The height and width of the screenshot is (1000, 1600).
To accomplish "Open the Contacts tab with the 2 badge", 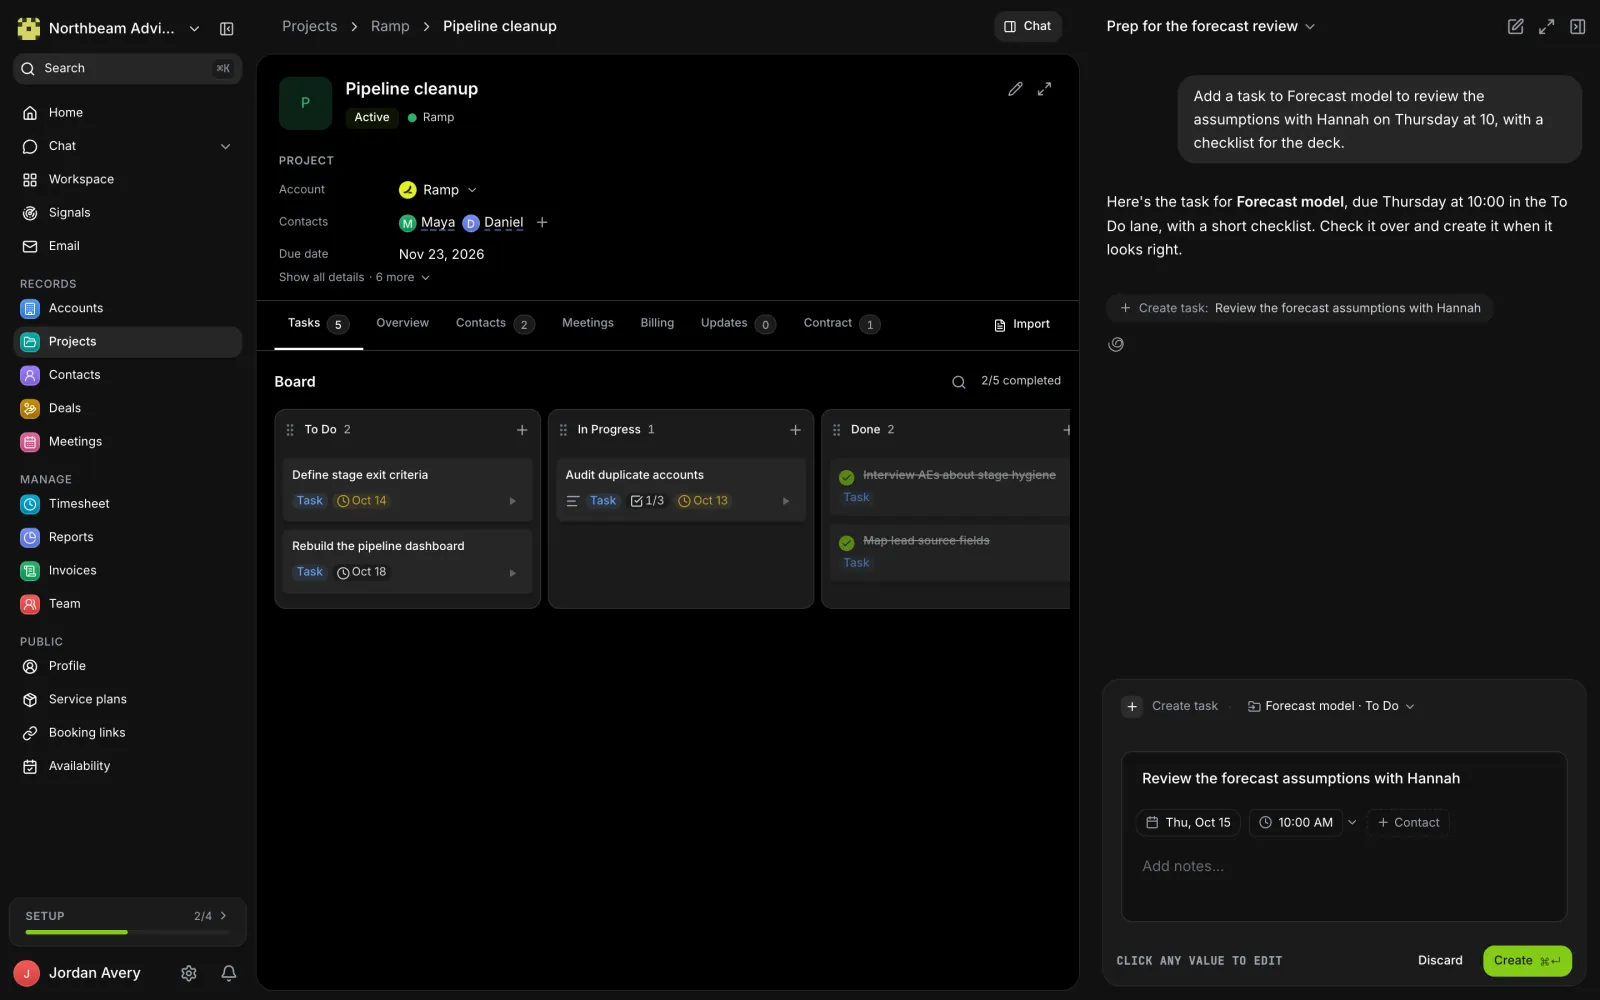I will coord(495,323).
